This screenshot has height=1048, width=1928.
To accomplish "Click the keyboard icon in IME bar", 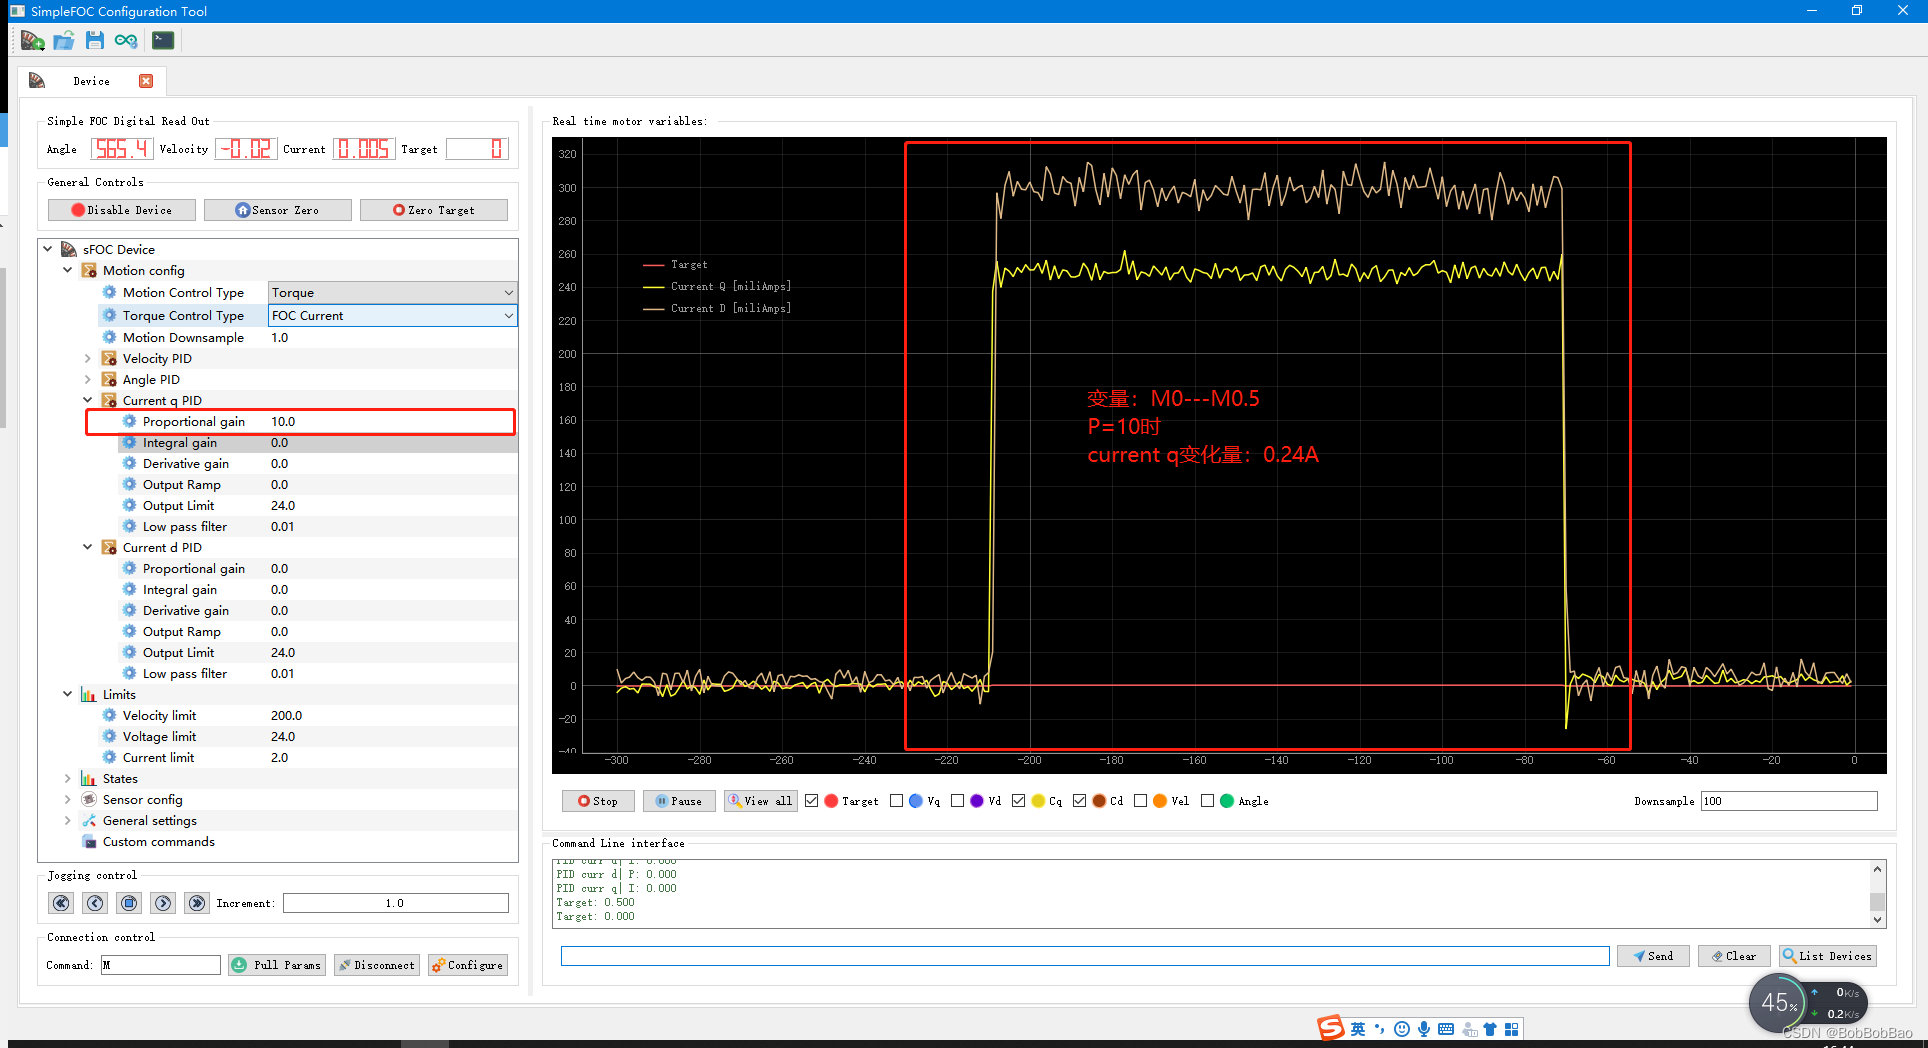I will 1446,1029.
